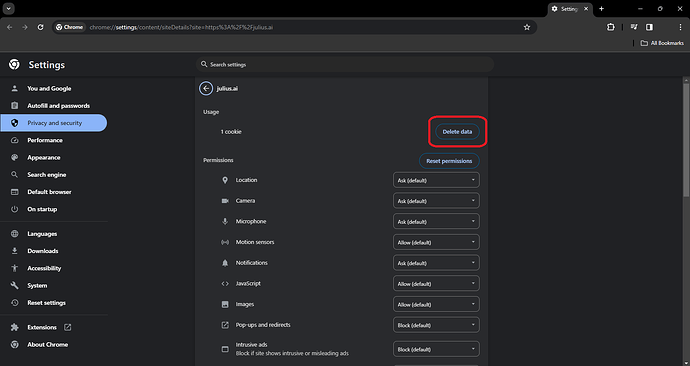Open the All Bookmarks folder
Image resolution: width=690 pixels, height=366 pixels.
click(x=662, y=43)
